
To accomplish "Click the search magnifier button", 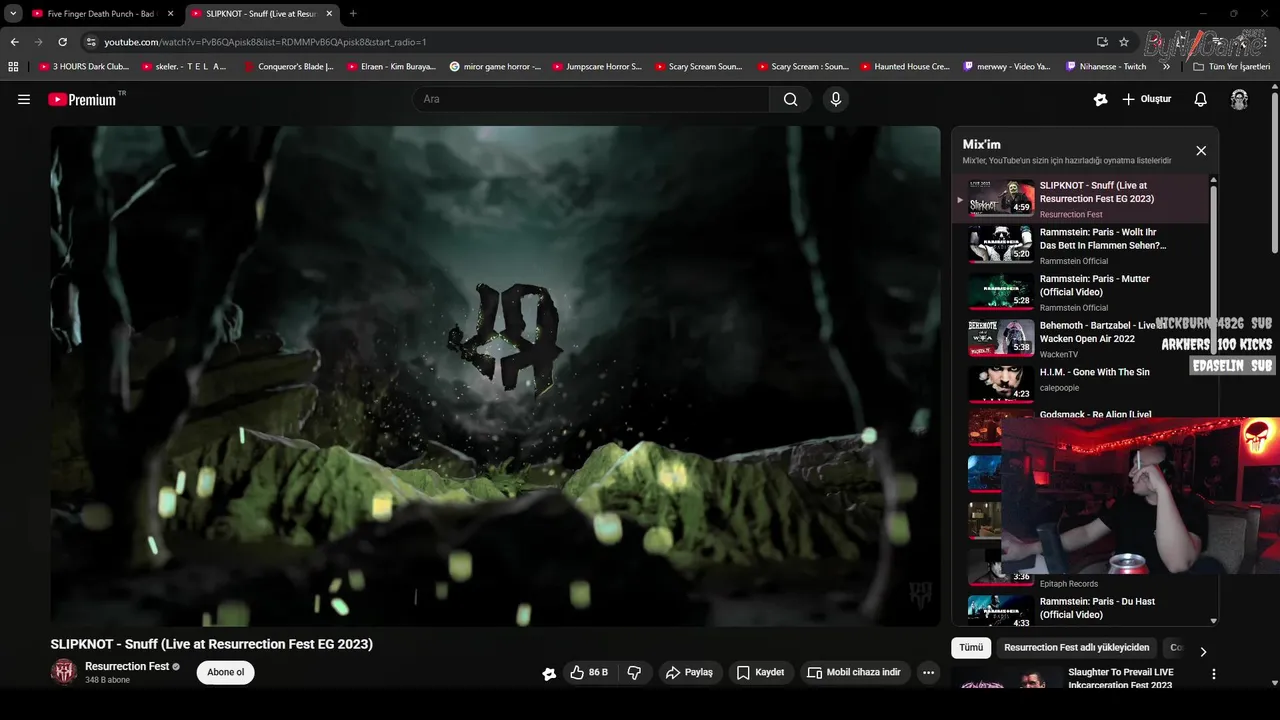I will coord(791,99).
